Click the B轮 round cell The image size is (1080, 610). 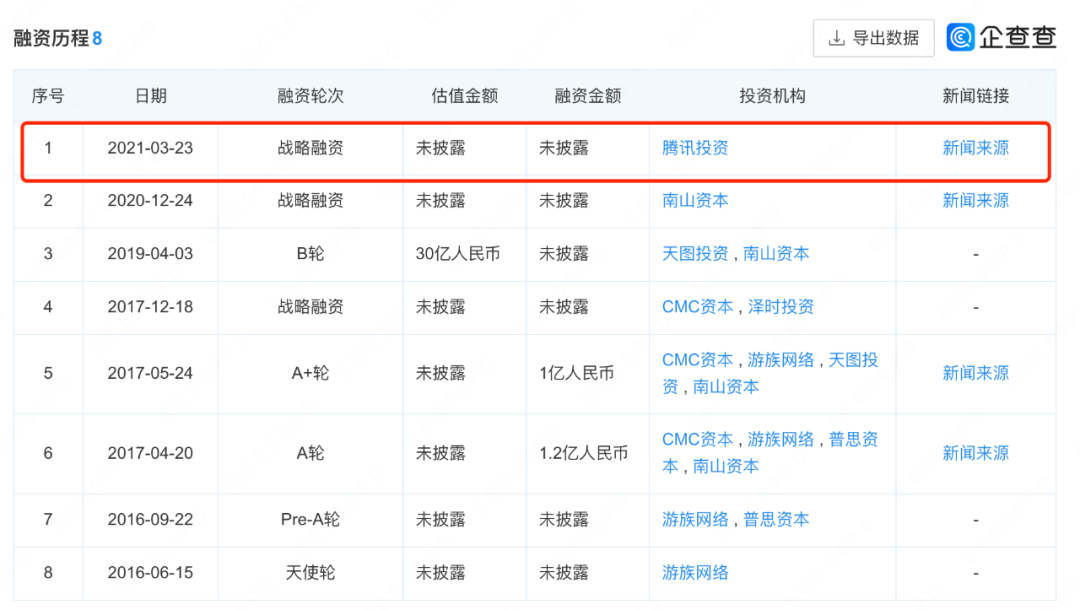coord(311,253)
